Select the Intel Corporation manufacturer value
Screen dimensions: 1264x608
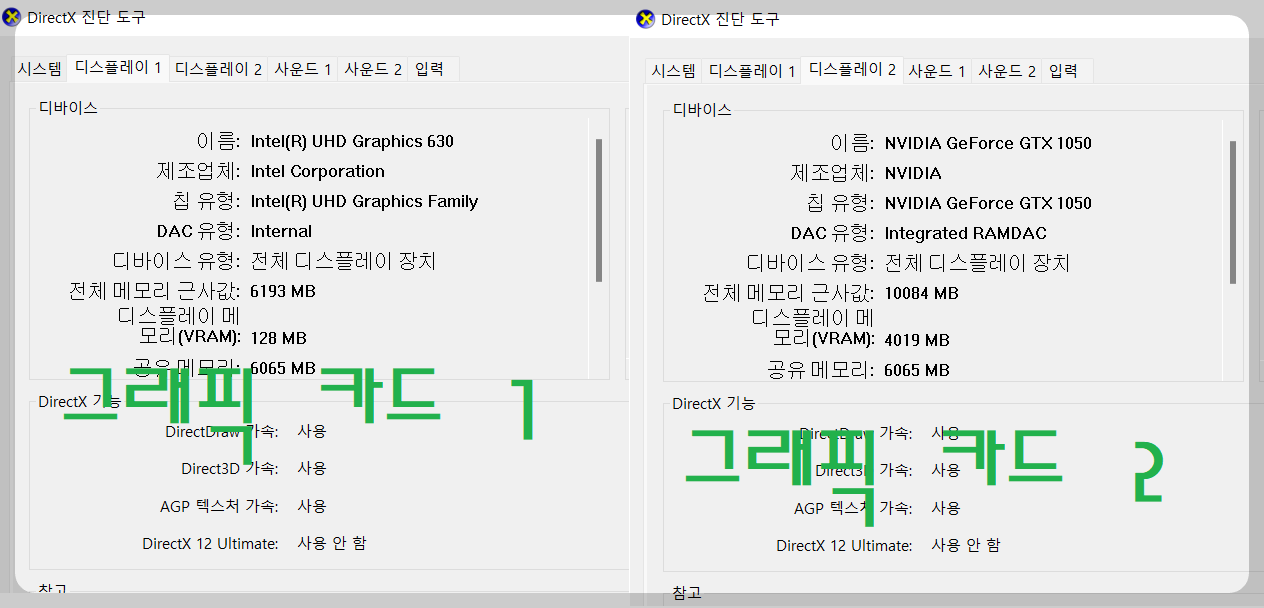pos(318,171)
